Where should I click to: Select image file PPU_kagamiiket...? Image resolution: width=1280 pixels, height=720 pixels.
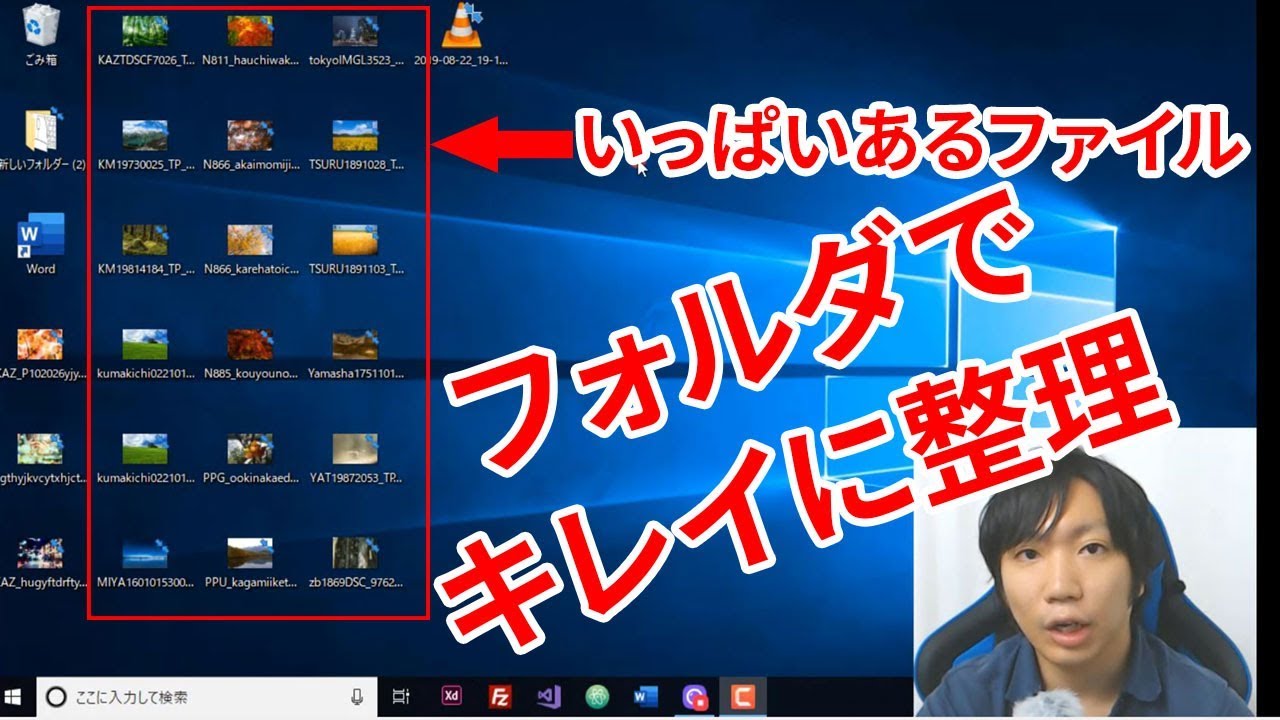click(x=250, y=563)
